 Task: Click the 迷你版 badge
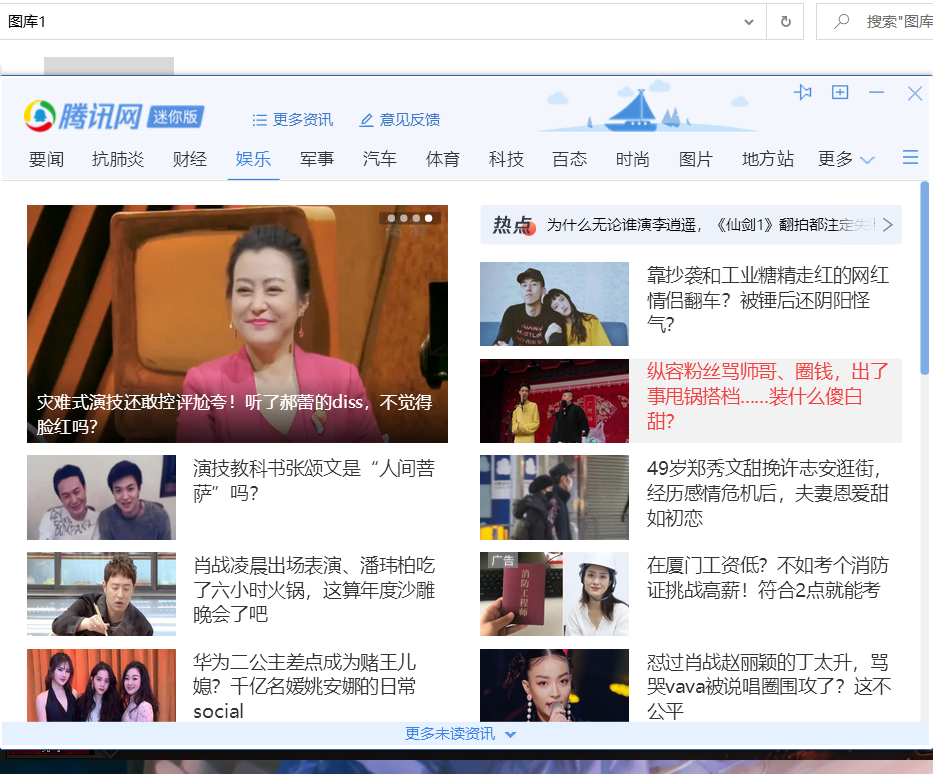click(176, 117)
